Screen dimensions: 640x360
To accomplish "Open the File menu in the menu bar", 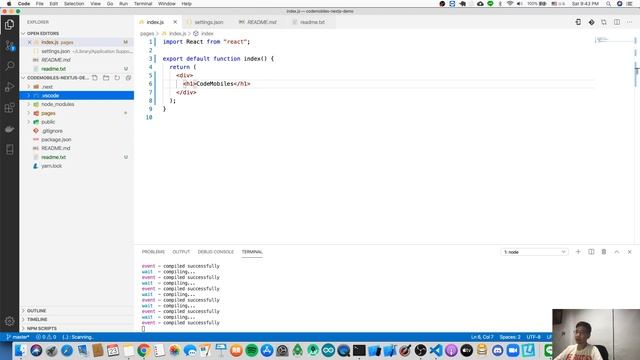I will point(40,4).
